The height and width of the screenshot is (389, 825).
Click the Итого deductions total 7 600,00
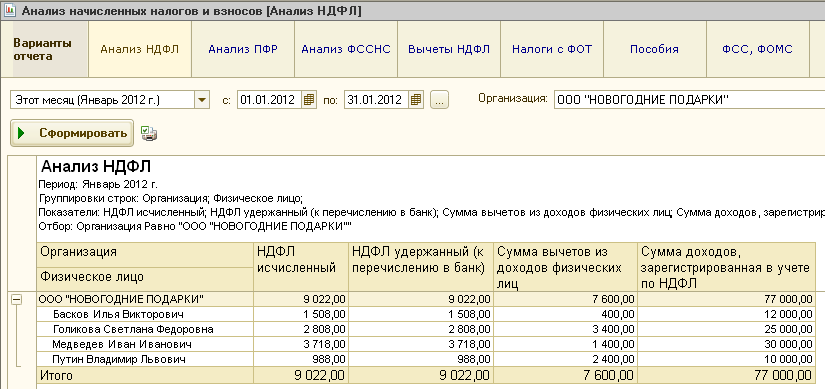tap(608, 375)
